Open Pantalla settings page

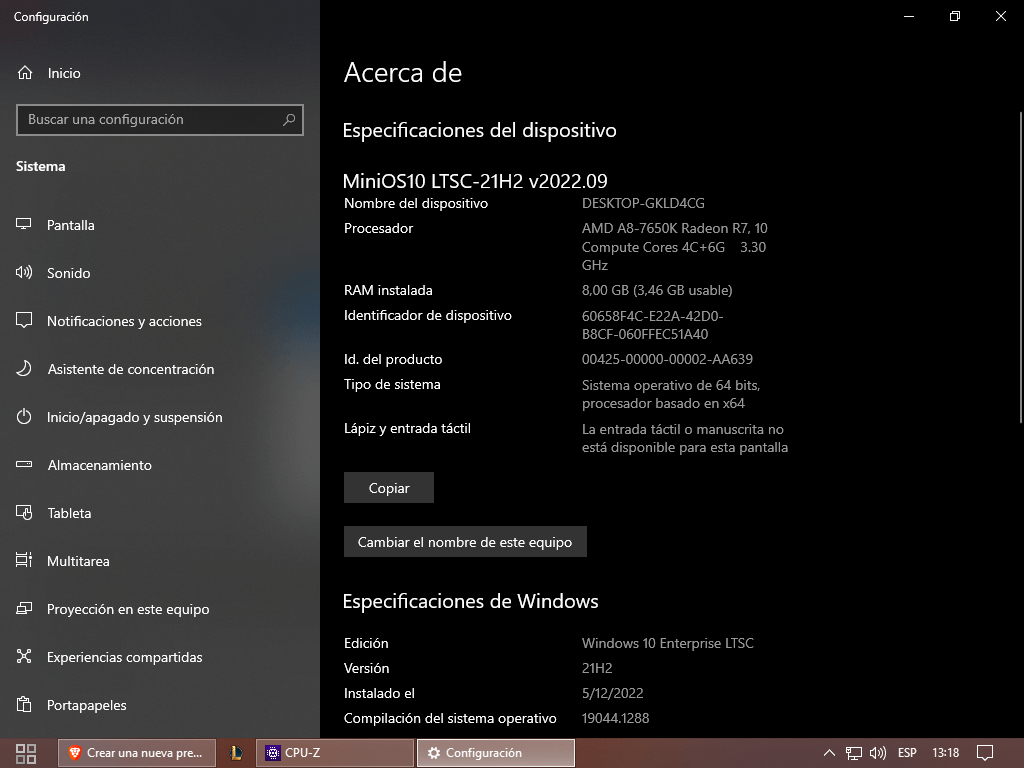[160, 225]
